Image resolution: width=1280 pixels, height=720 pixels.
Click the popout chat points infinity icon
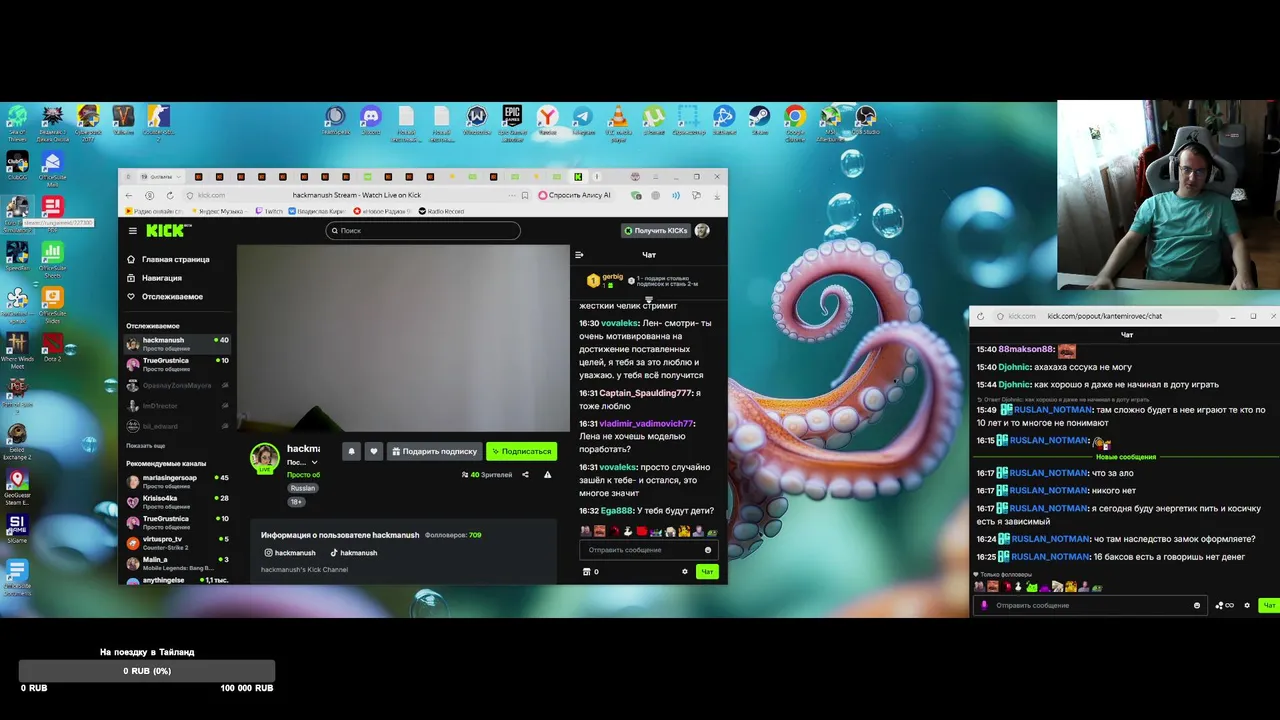coord(1224,605)
